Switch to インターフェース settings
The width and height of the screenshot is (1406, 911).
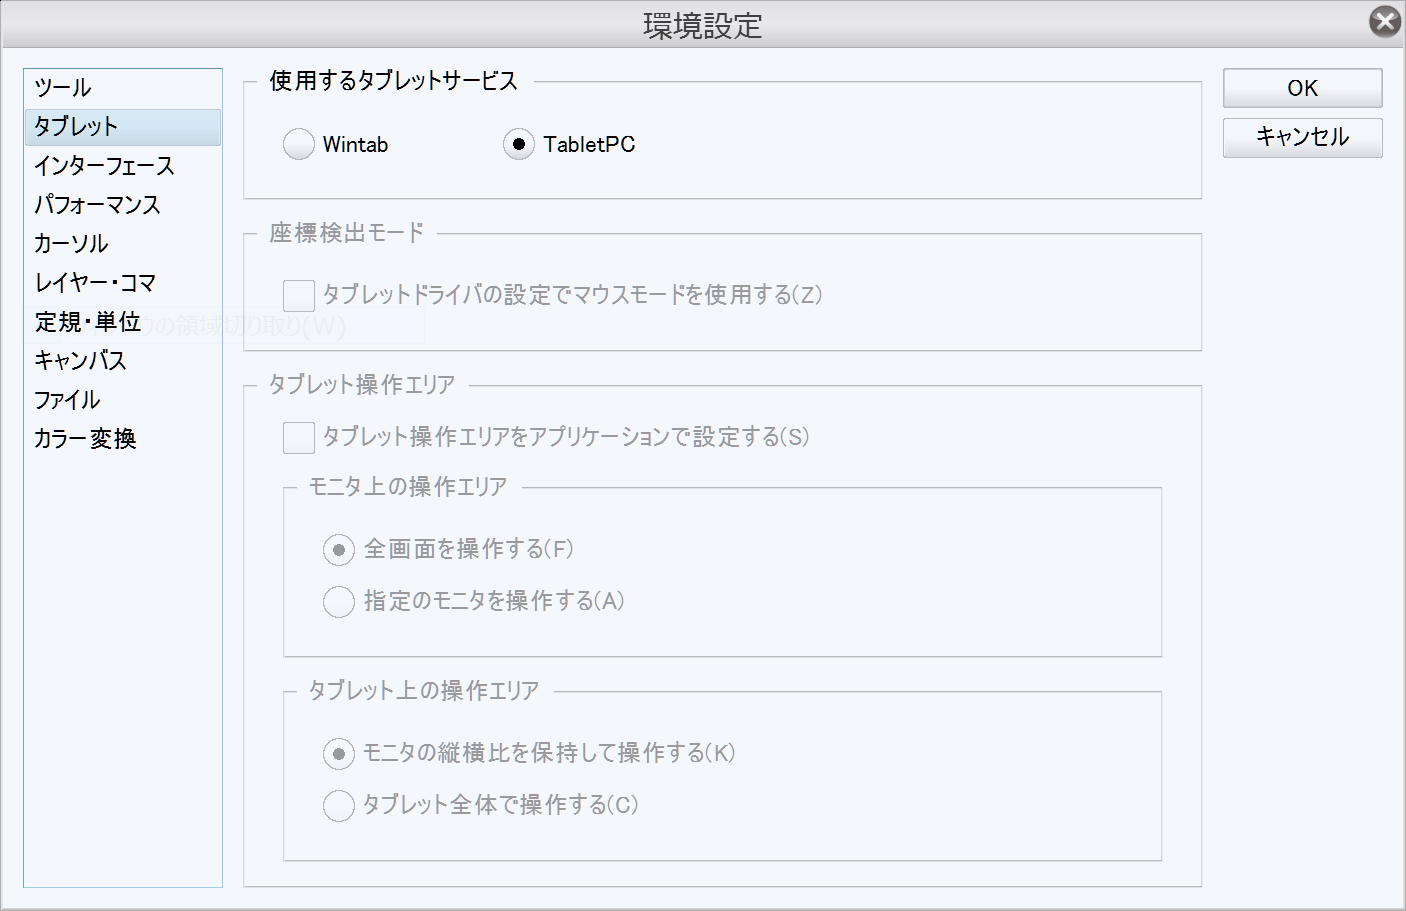(x=104, y=166)
